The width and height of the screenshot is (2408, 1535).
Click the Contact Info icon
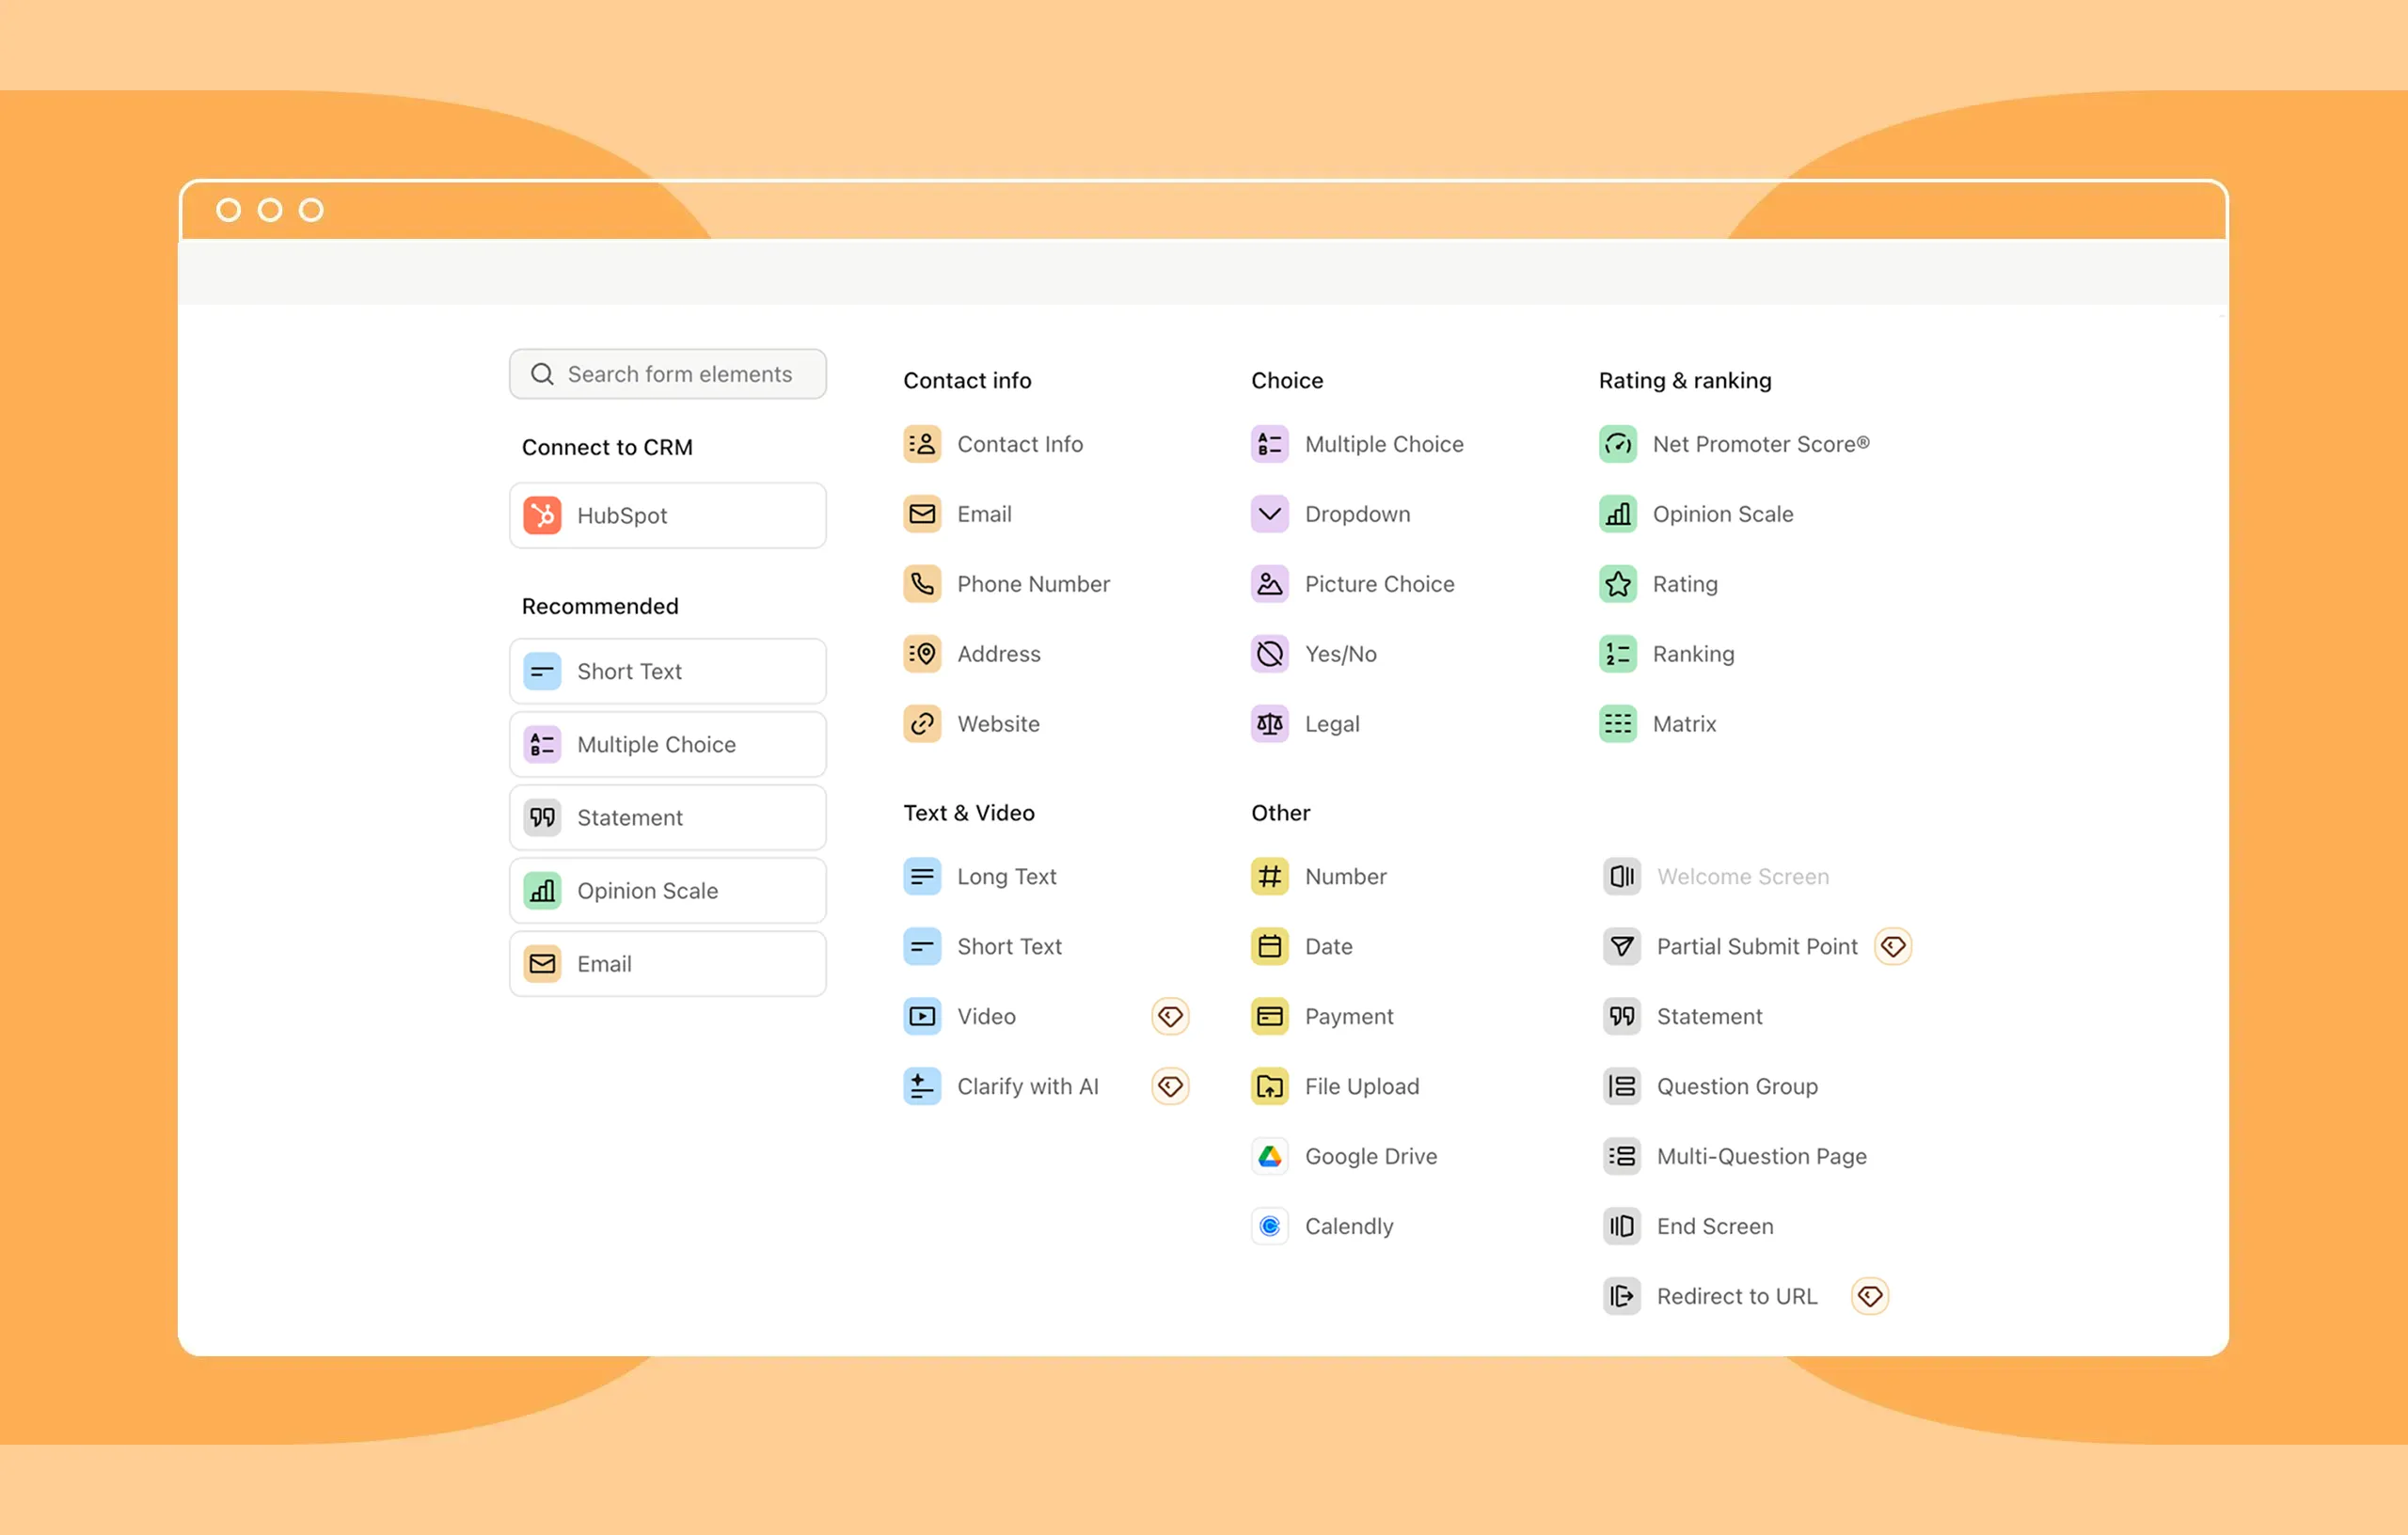point(921,444)
